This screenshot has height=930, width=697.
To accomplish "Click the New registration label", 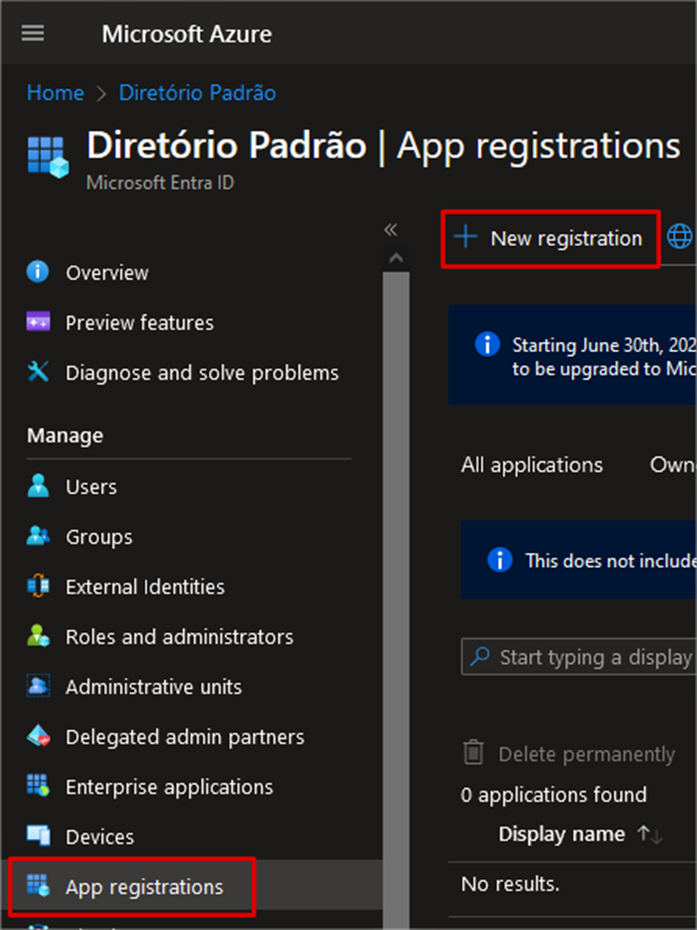I will 566,238.
